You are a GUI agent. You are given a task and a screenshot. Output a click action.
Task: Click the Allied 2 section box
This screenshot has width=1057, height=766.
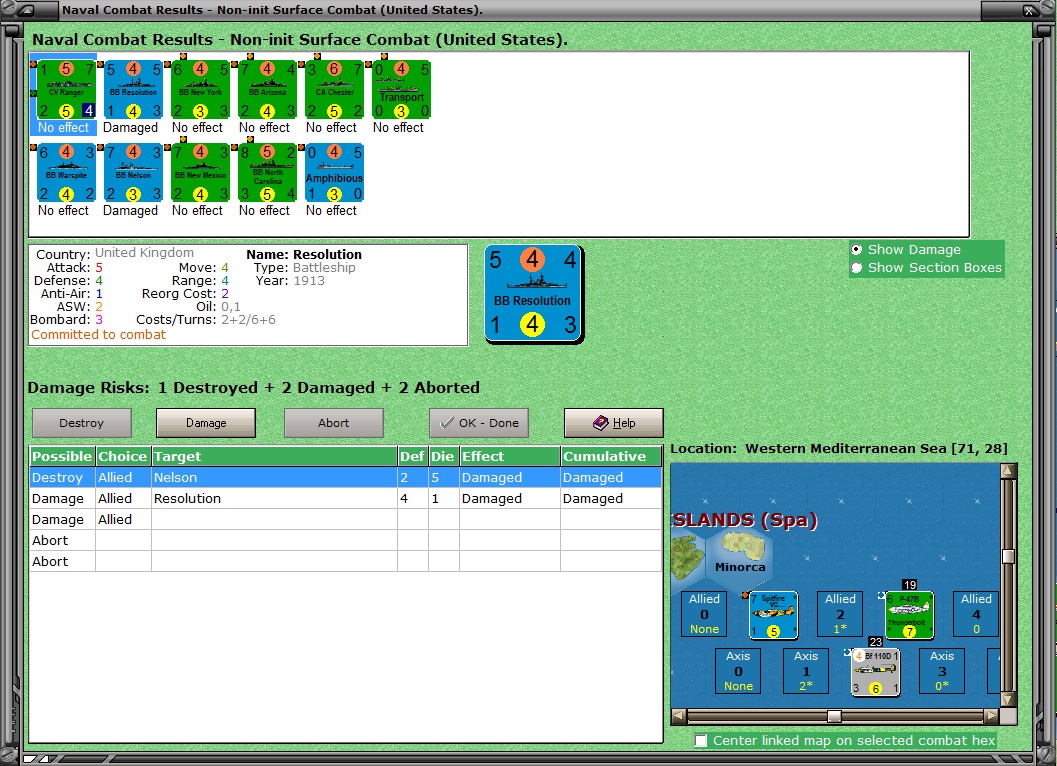point(840,614)
